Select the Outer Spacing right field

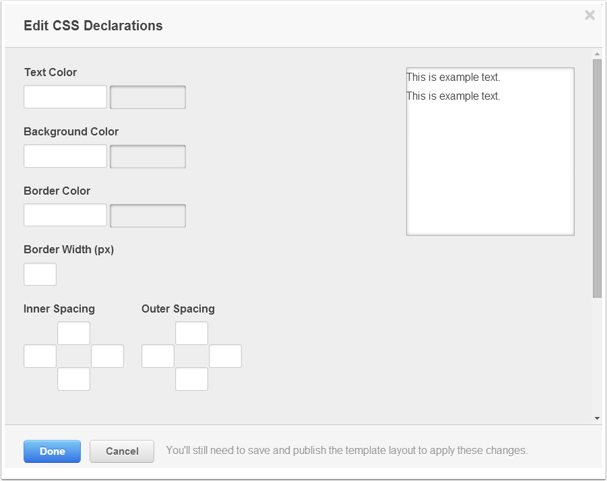pyautogui.click(x=225, y=356)
